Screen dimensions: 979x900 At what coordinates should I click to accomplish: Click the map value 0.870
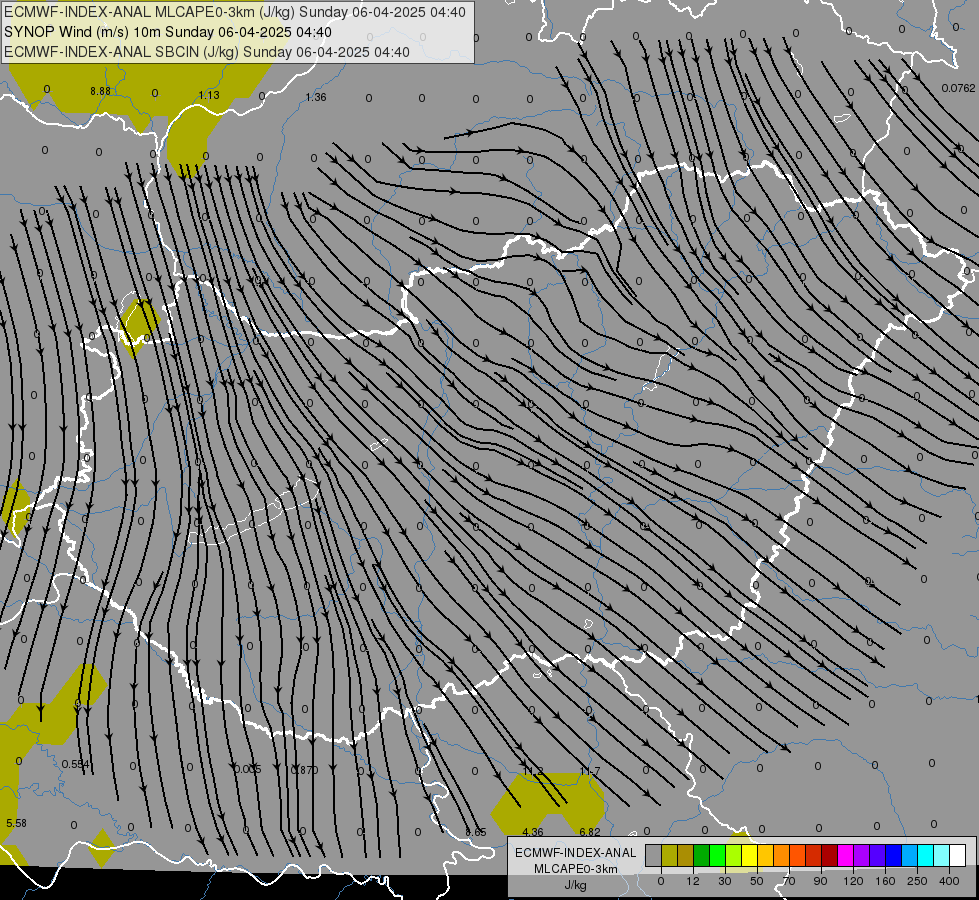click(x=305, y=769)
